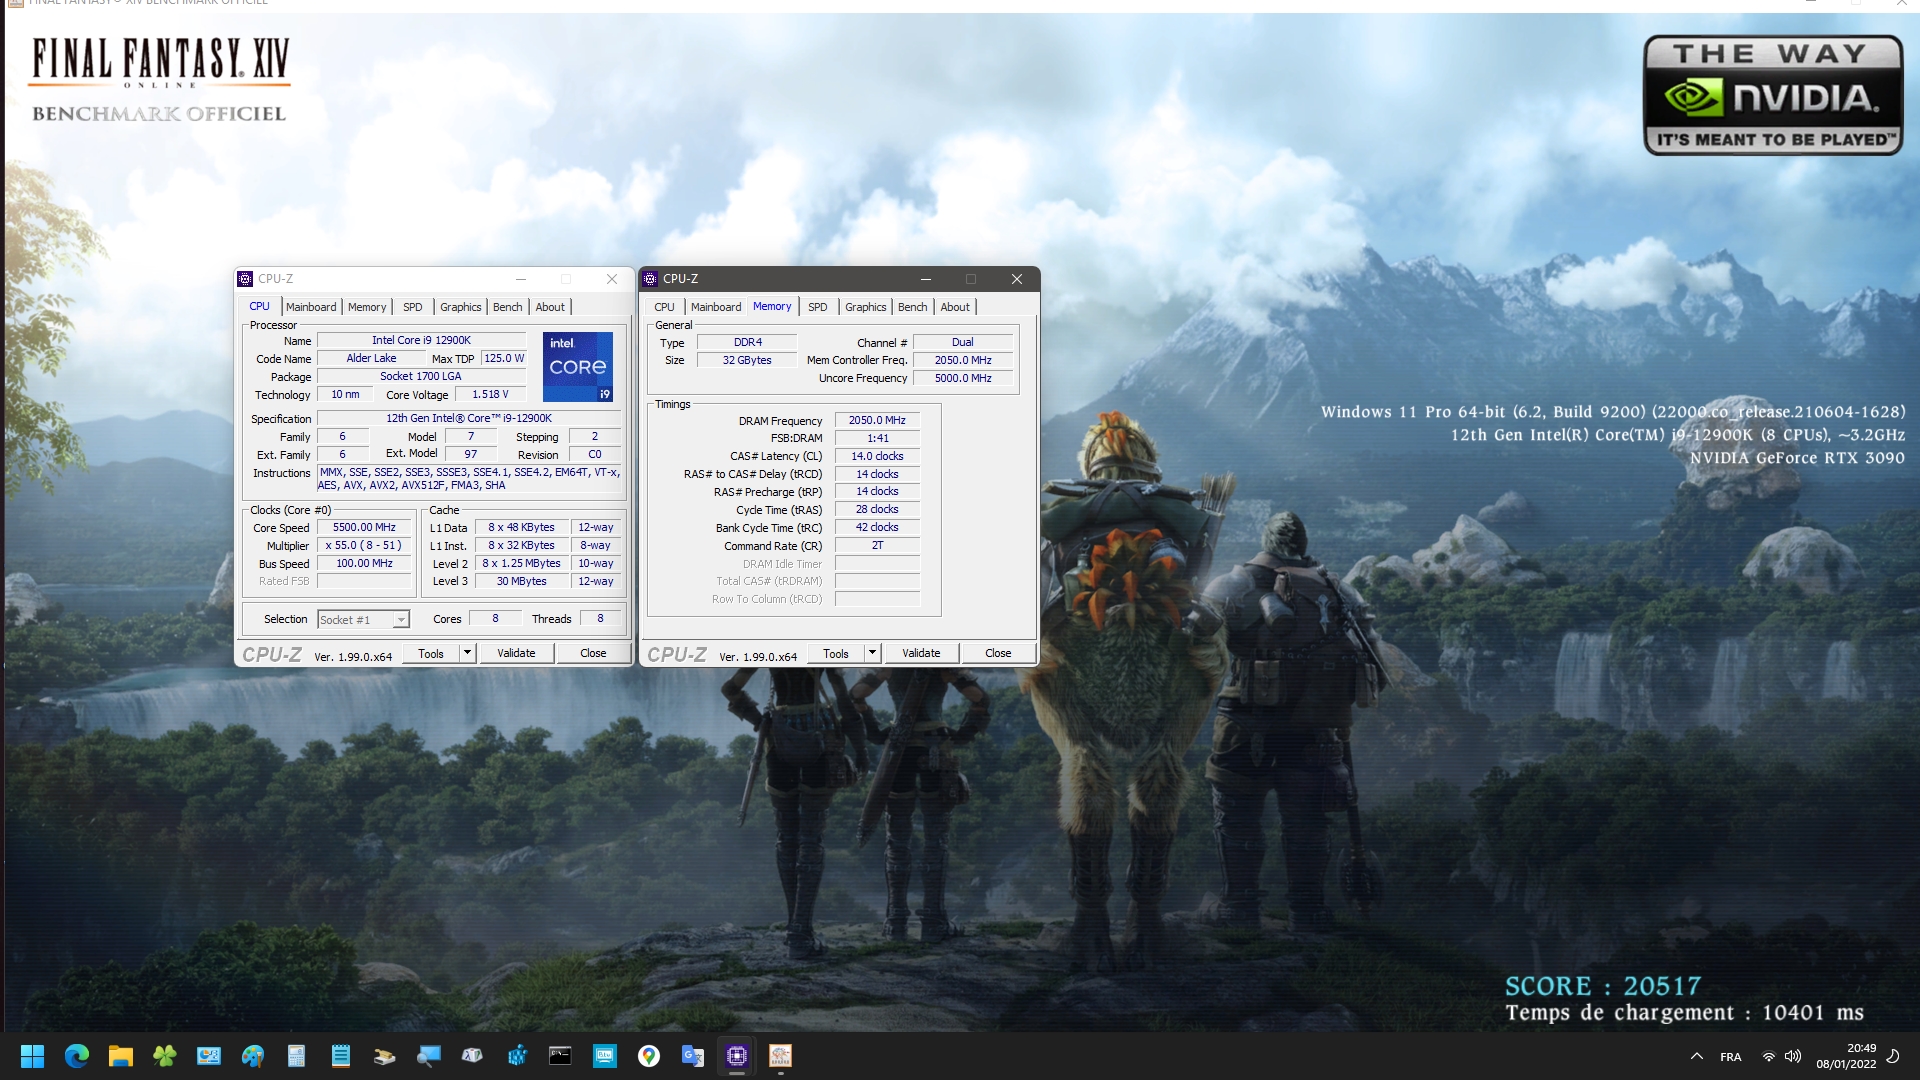Open the Tools dropdown arrow in the left CPU-Z window
This screenshot has width=1920, height=1080.
pyautogui.click(x=467, y=653)
